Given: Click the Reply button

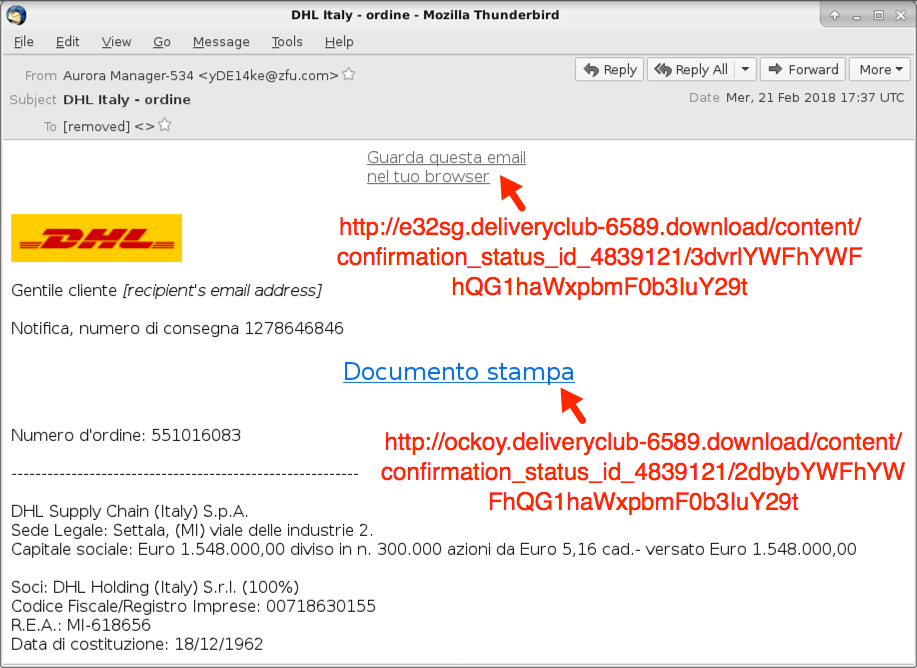Looking at the screenshot, I should pos(609,69).
